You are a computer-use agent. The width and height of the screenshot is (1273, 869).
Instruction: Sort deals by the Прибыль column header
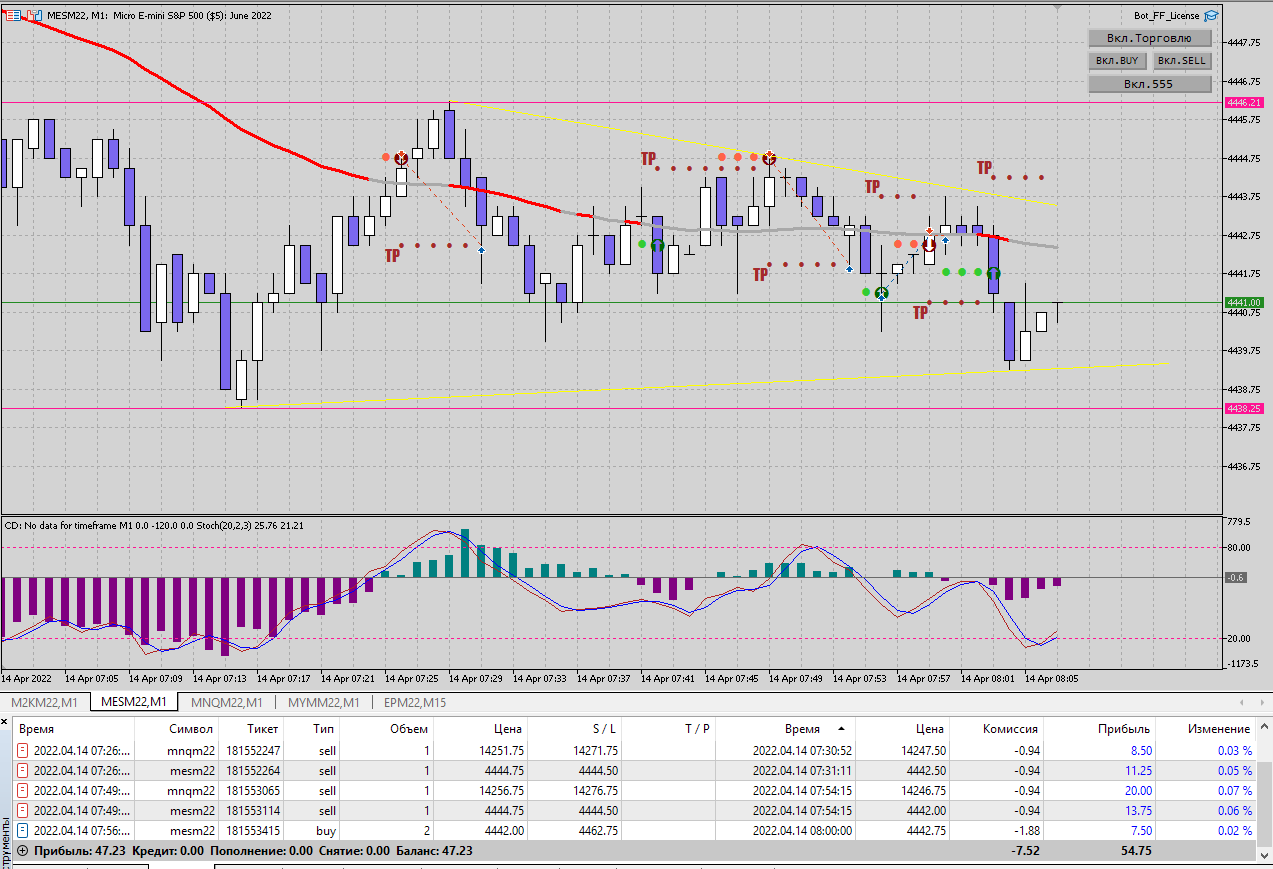[x=1123, y=729]
